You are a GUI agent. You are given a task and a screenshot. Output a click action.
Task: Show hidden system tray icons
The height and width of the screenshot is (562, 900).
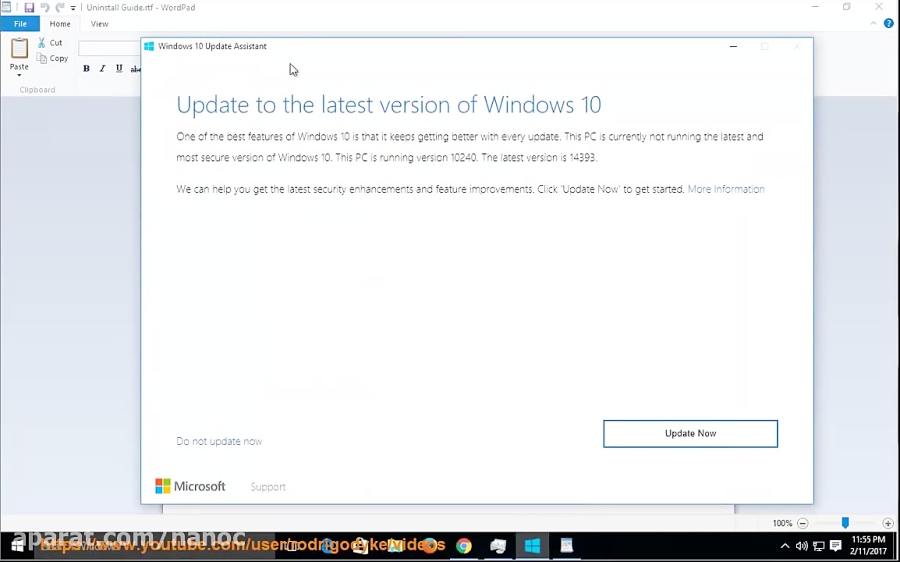(785, 545)
